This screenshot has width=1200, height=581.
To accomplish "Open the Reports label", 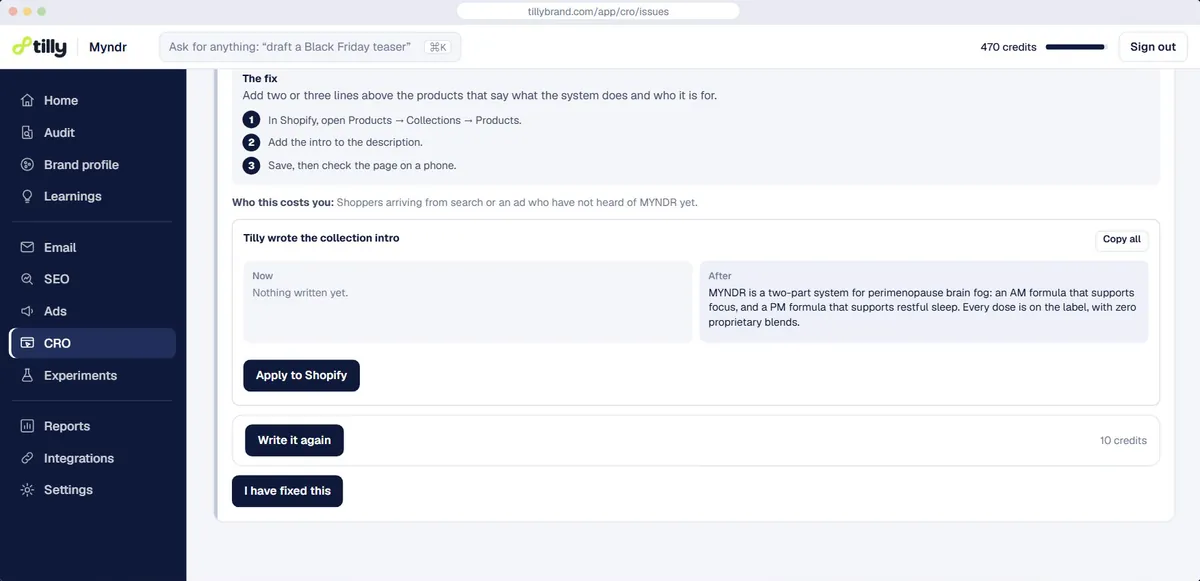I will click(67, 426).
